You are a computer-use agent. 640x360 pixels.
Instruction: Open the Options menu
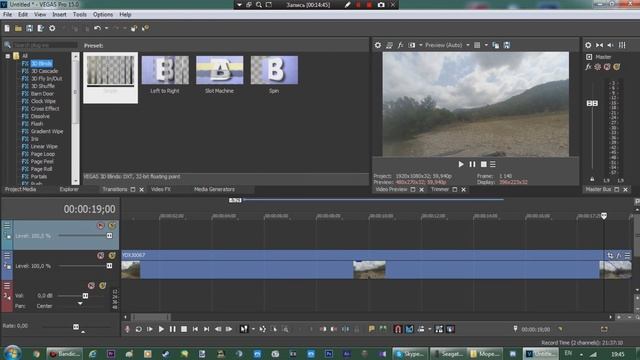click(103, 14)
